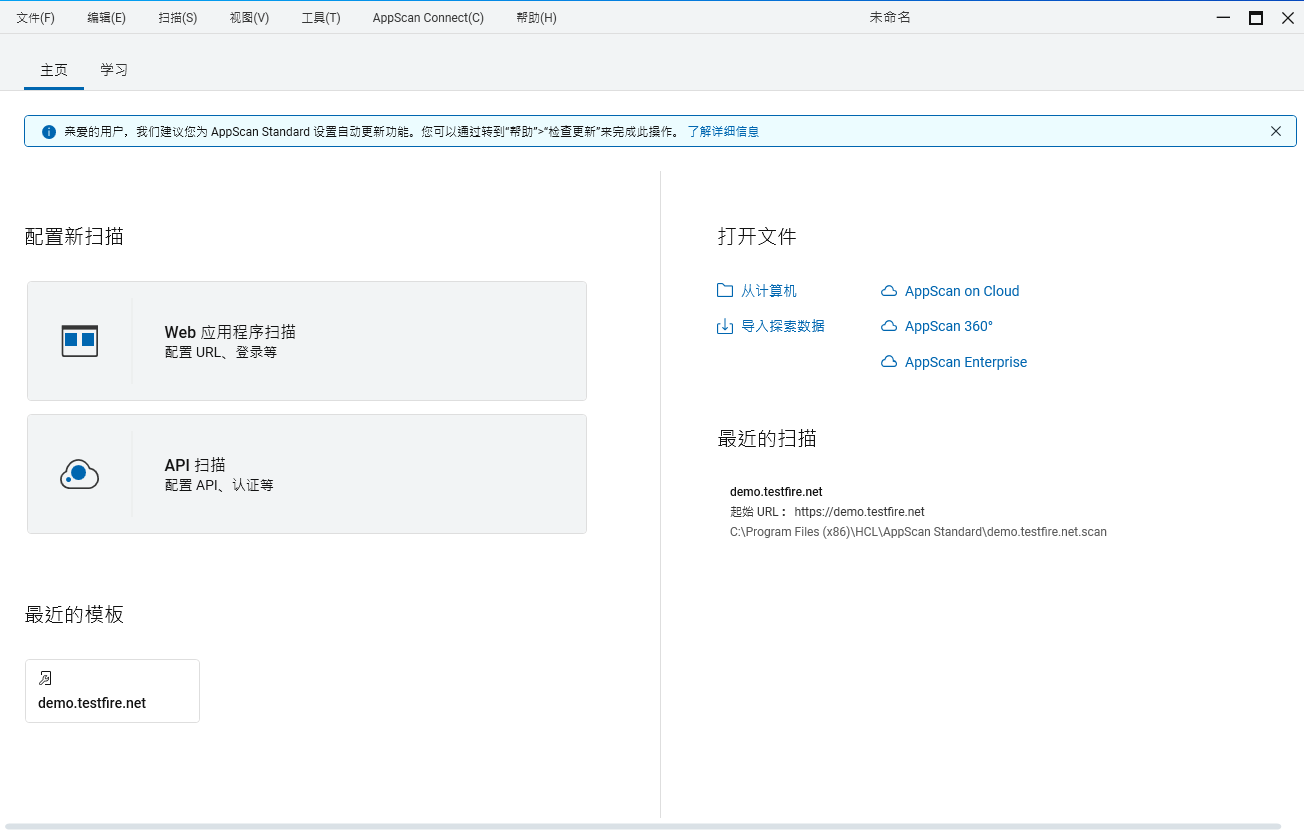The image size is (1304, 835).
Task: Open file 从计算机
Action: [769, 291]
